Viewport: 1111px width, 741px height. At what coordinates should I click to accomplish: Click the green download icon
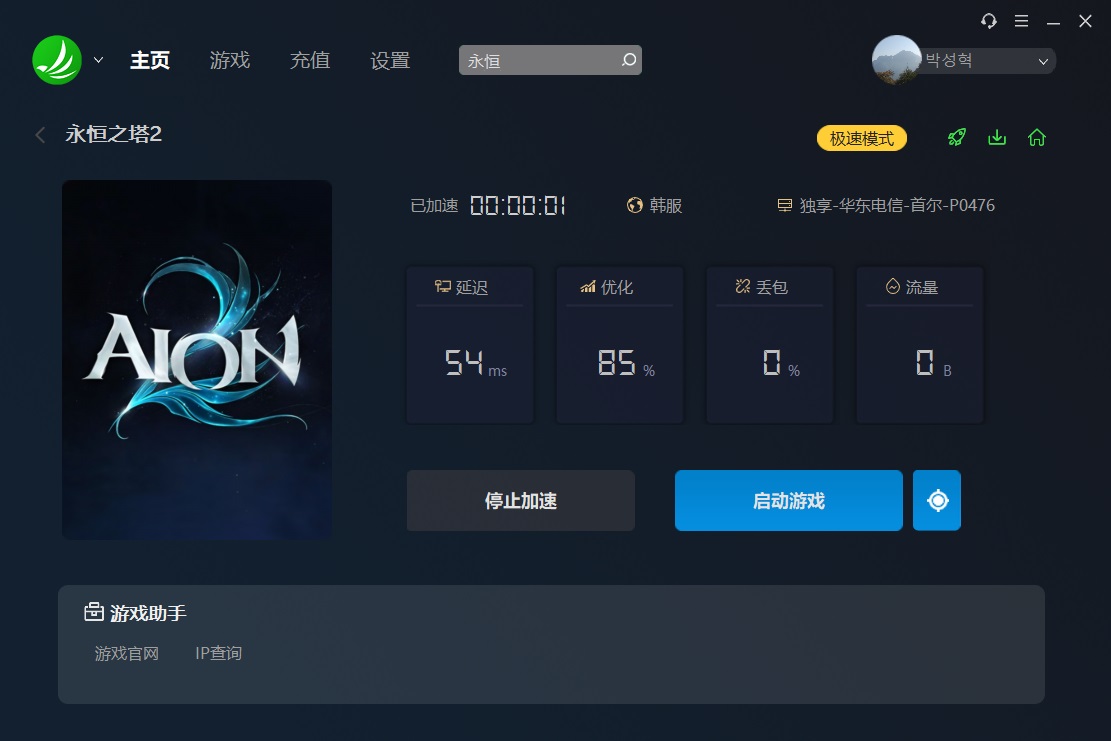pyautogui.click(x=997, y=137)
